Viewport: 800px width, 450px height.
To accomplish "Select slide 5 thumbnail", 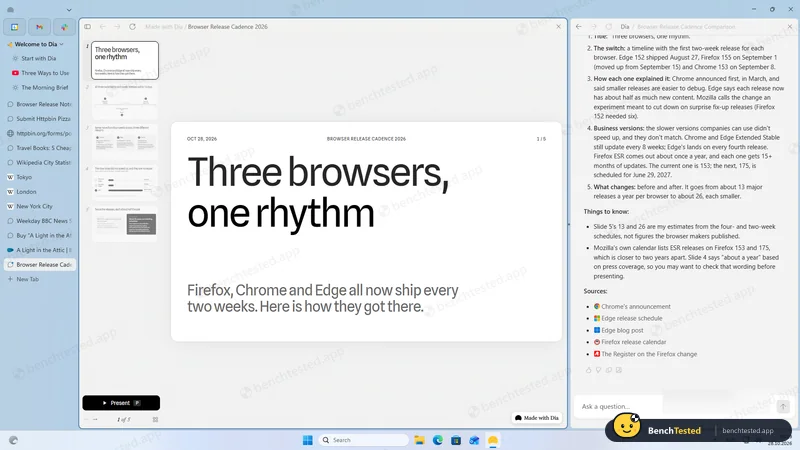I will [125, 223].
